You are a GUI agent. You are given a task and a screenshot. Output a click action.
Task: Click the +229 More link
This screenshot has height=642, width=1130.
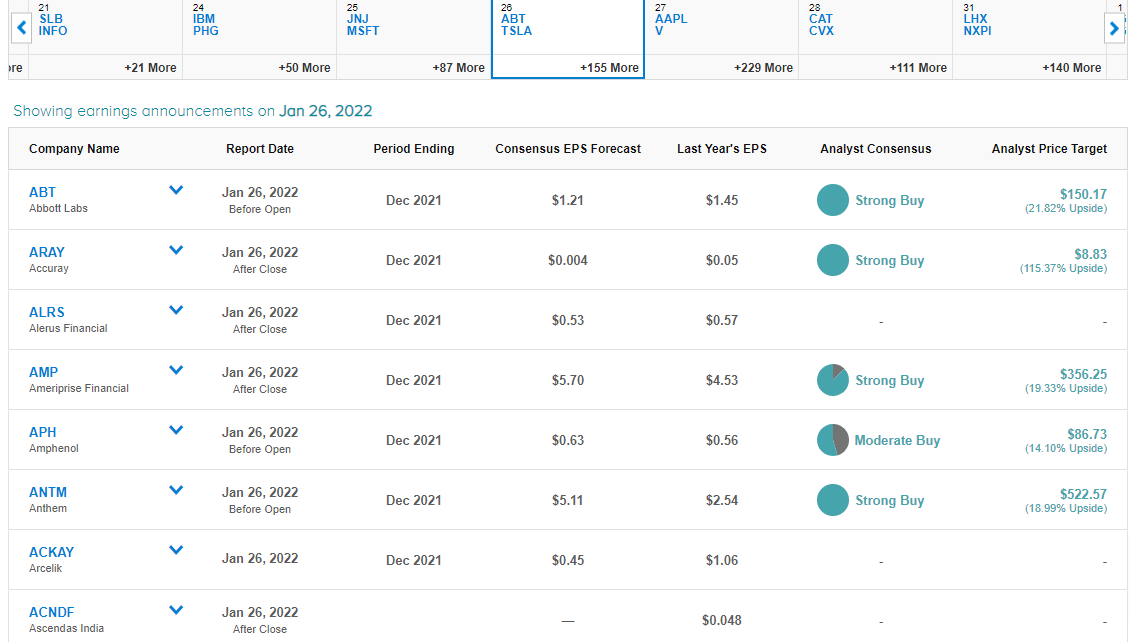pyautogui.click(x=763, y=68)
